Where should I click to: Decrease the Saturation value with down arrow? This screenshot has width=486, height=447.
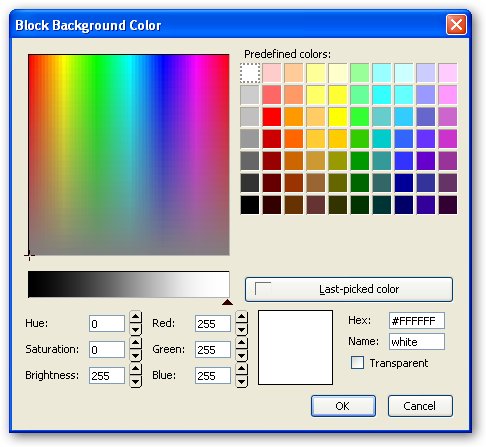pos(135,356)
